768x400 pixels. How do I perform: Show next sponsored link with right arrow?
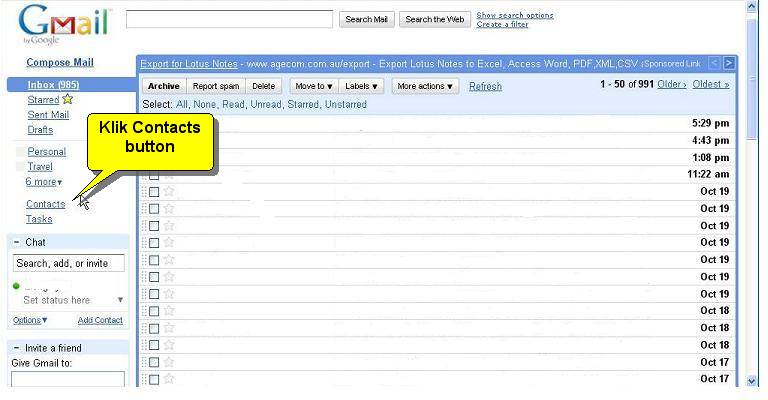click(729, 63)
